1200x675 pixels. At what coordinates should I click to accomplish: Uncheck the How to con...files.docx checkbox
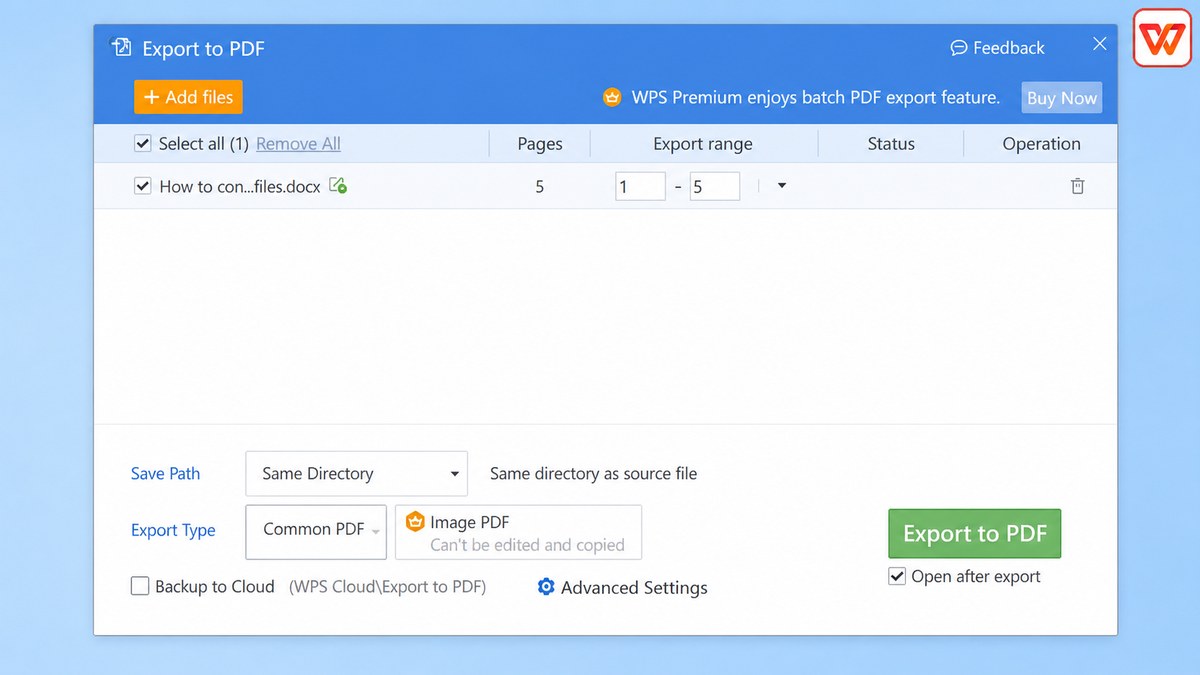(x=142, y=186)
